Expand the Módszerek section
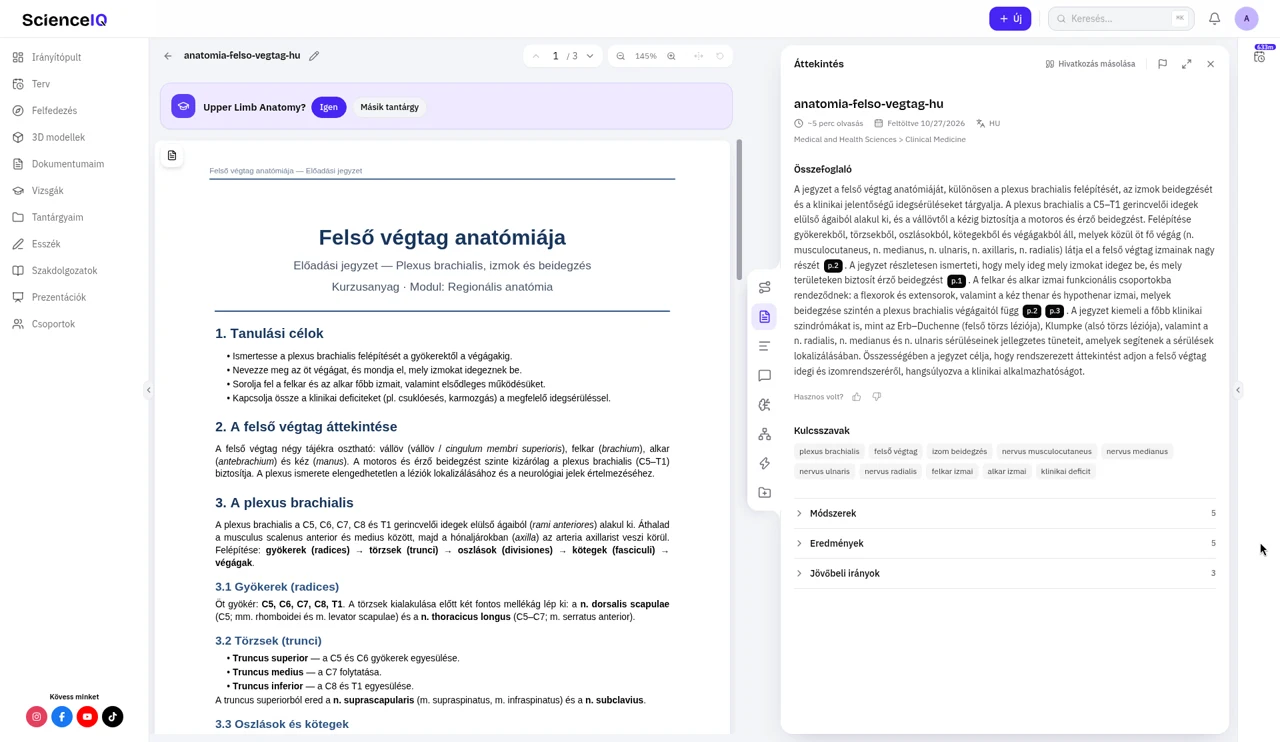Screen dimensions: 1280x742 coord(1005,513)
